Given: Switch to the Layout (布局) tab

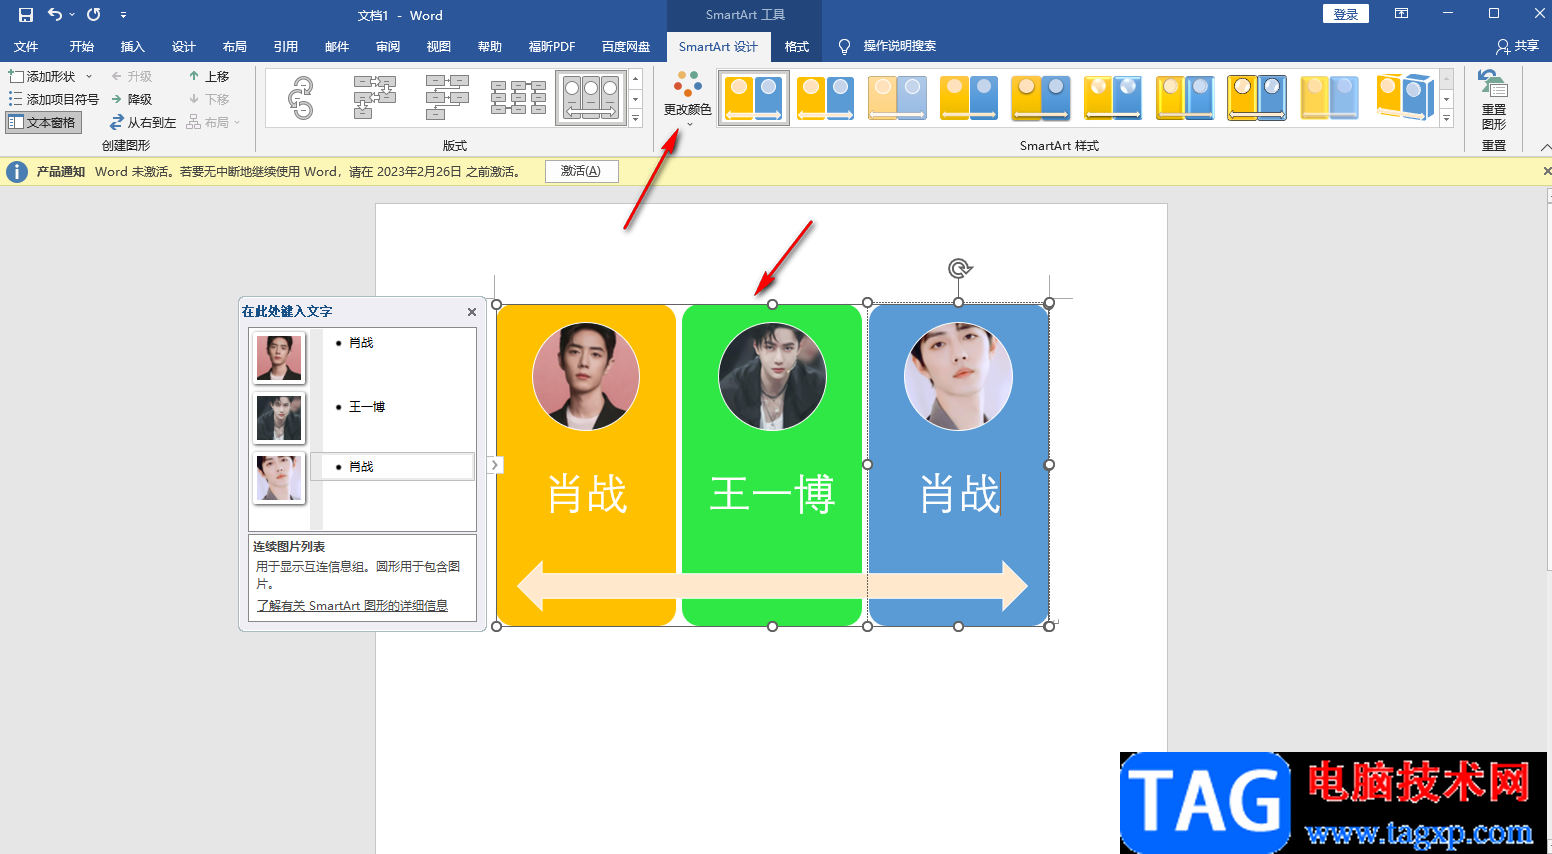Looking at the screenshot, I should [x=235, y=46].
